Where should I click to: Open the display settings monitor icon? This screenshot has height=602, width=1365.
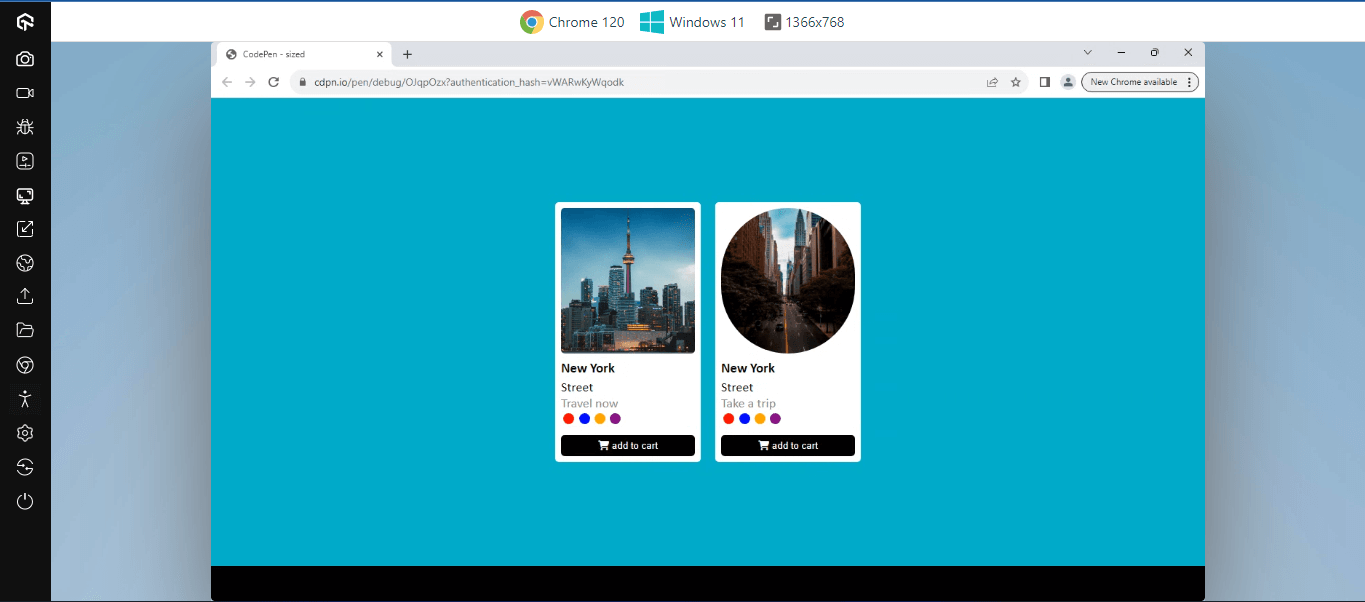pyautogui.click(x=25, y=195)
